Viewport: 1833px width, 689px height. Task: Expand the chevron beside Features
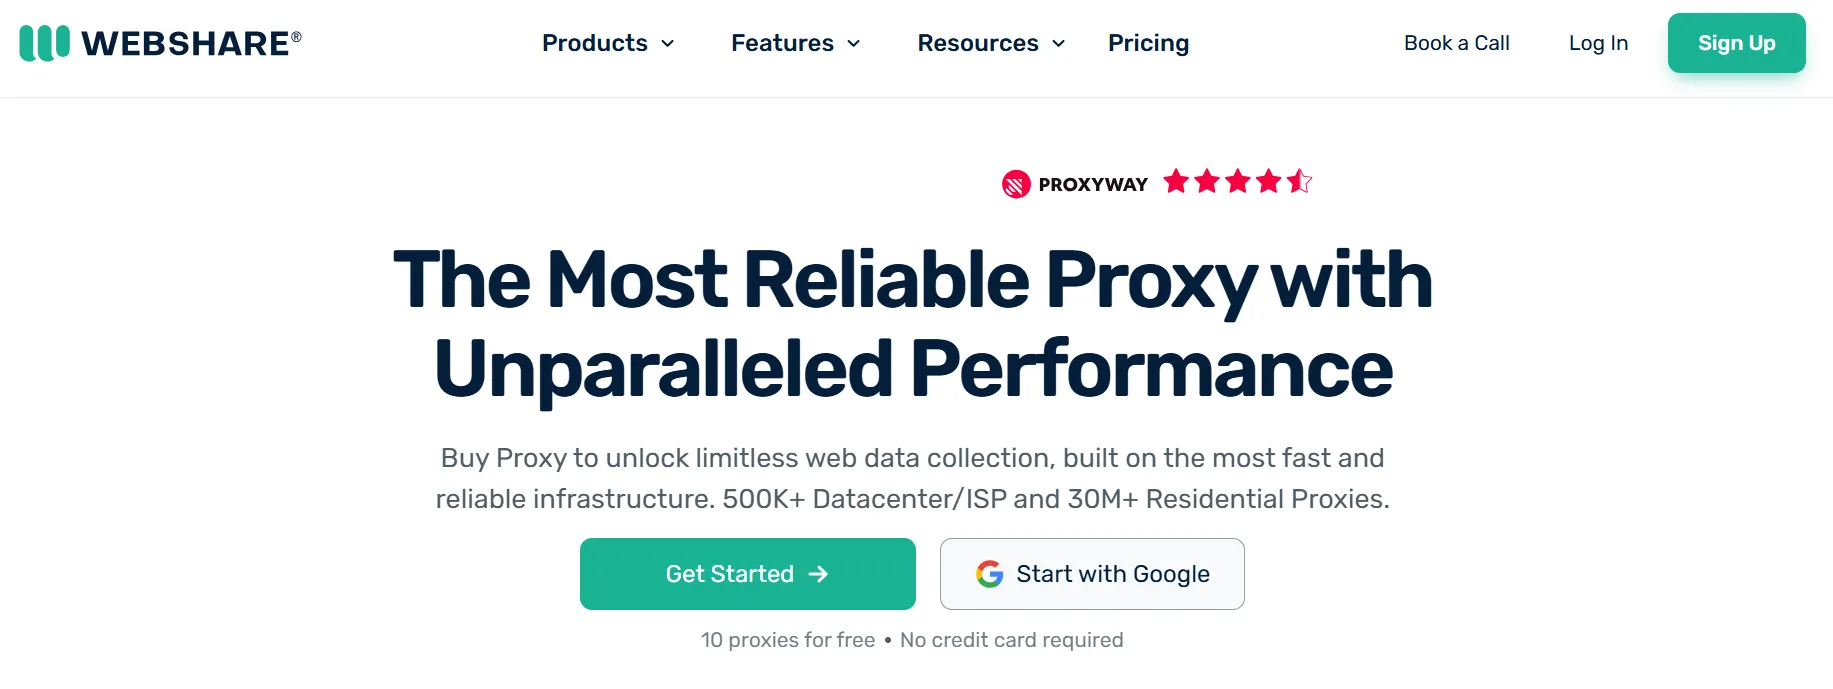pos(854,44)
